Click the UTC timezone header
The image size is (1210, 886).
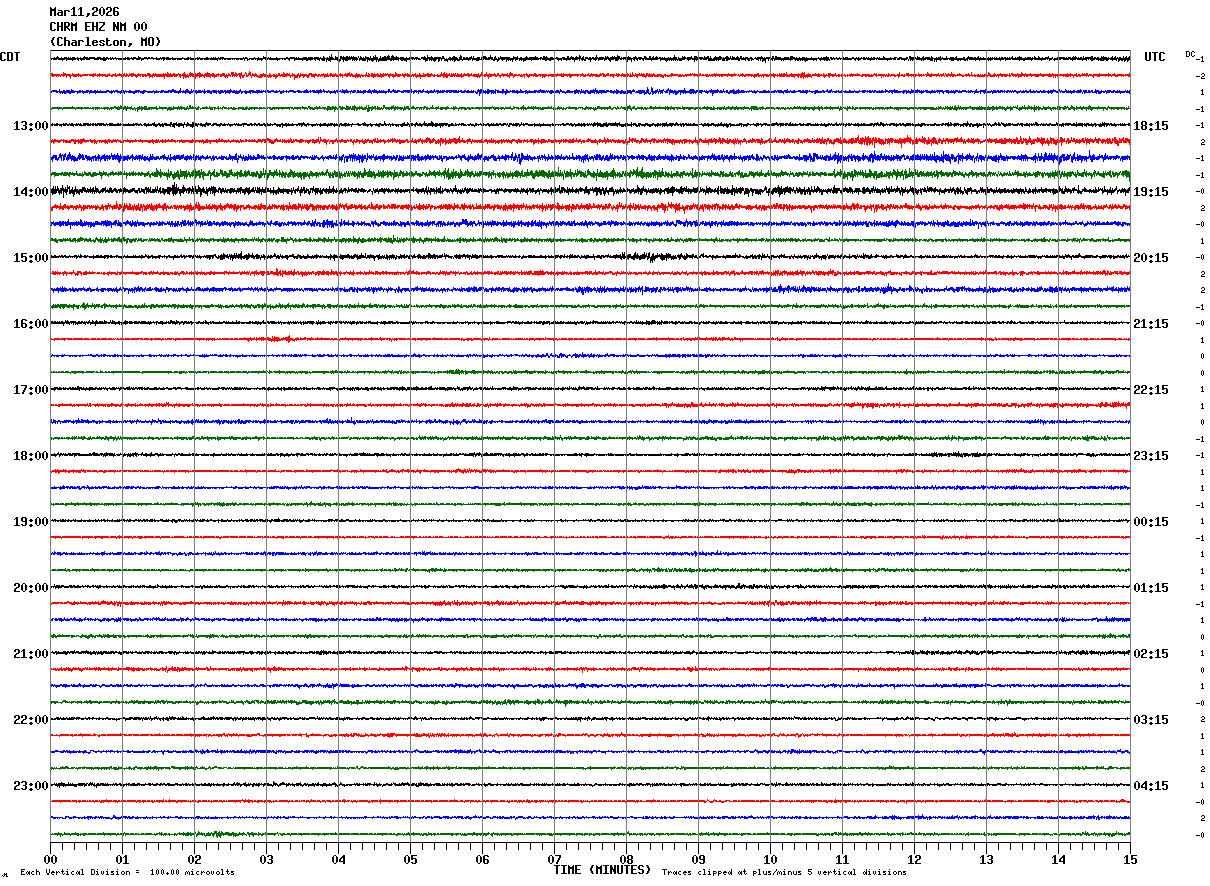(1155, 57)
